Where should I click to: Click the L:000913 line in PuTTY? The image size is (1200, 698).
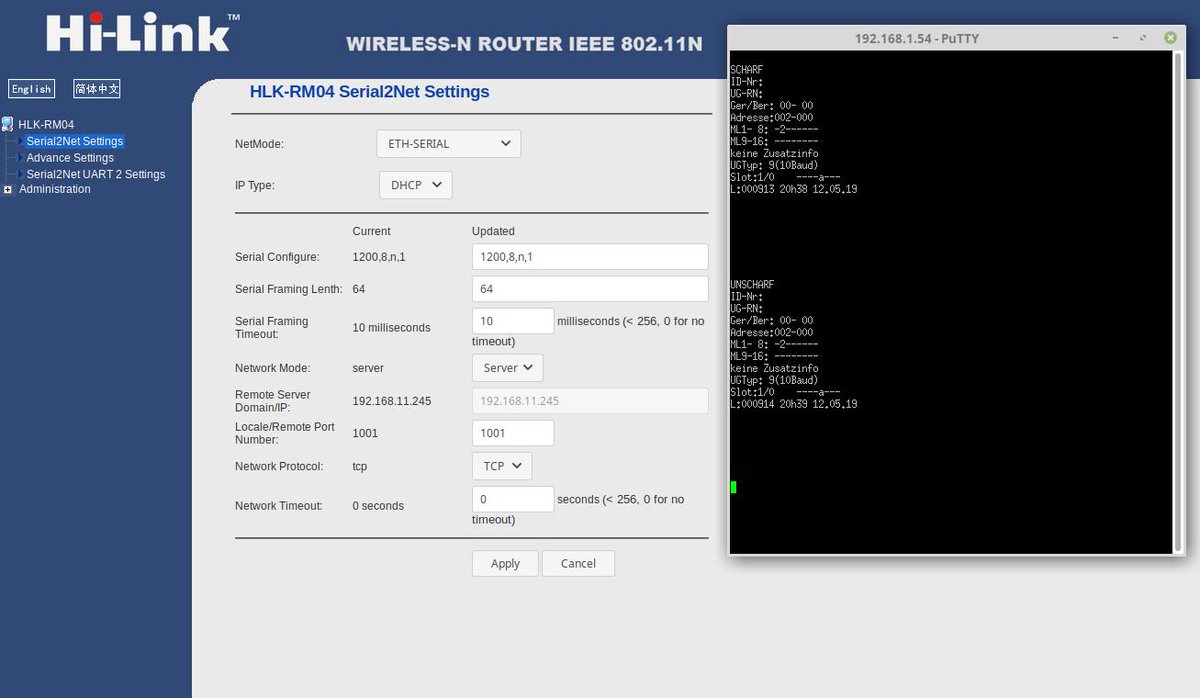tap(793, 189)
